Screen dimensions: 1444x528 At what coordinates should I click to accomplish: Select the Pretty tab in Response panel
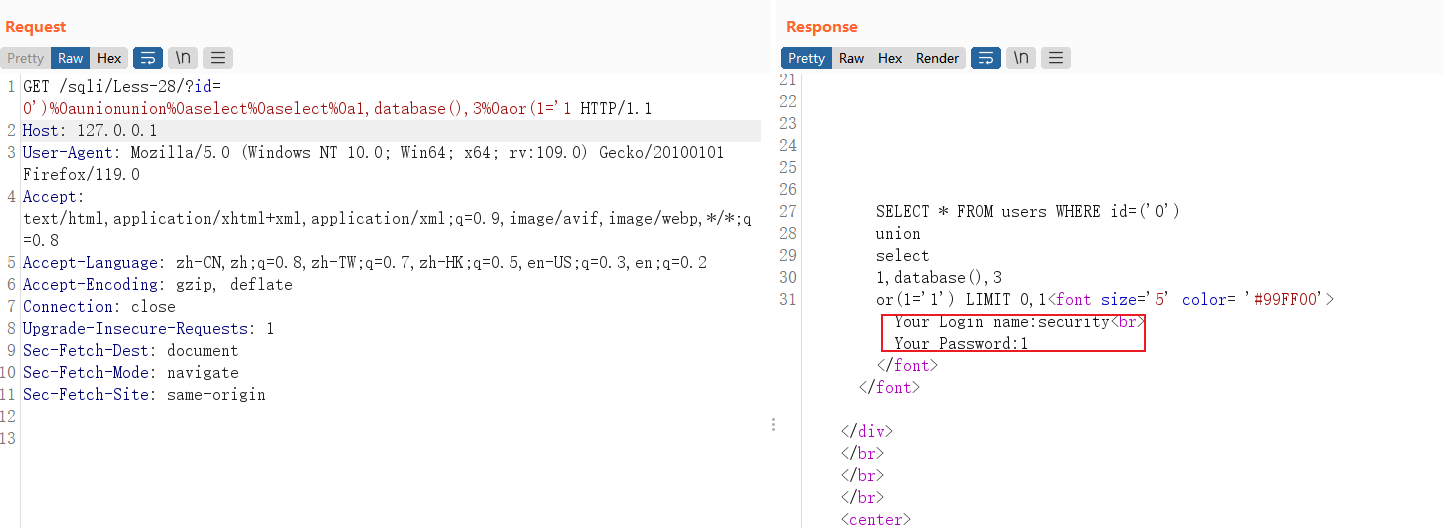[806, 58]
